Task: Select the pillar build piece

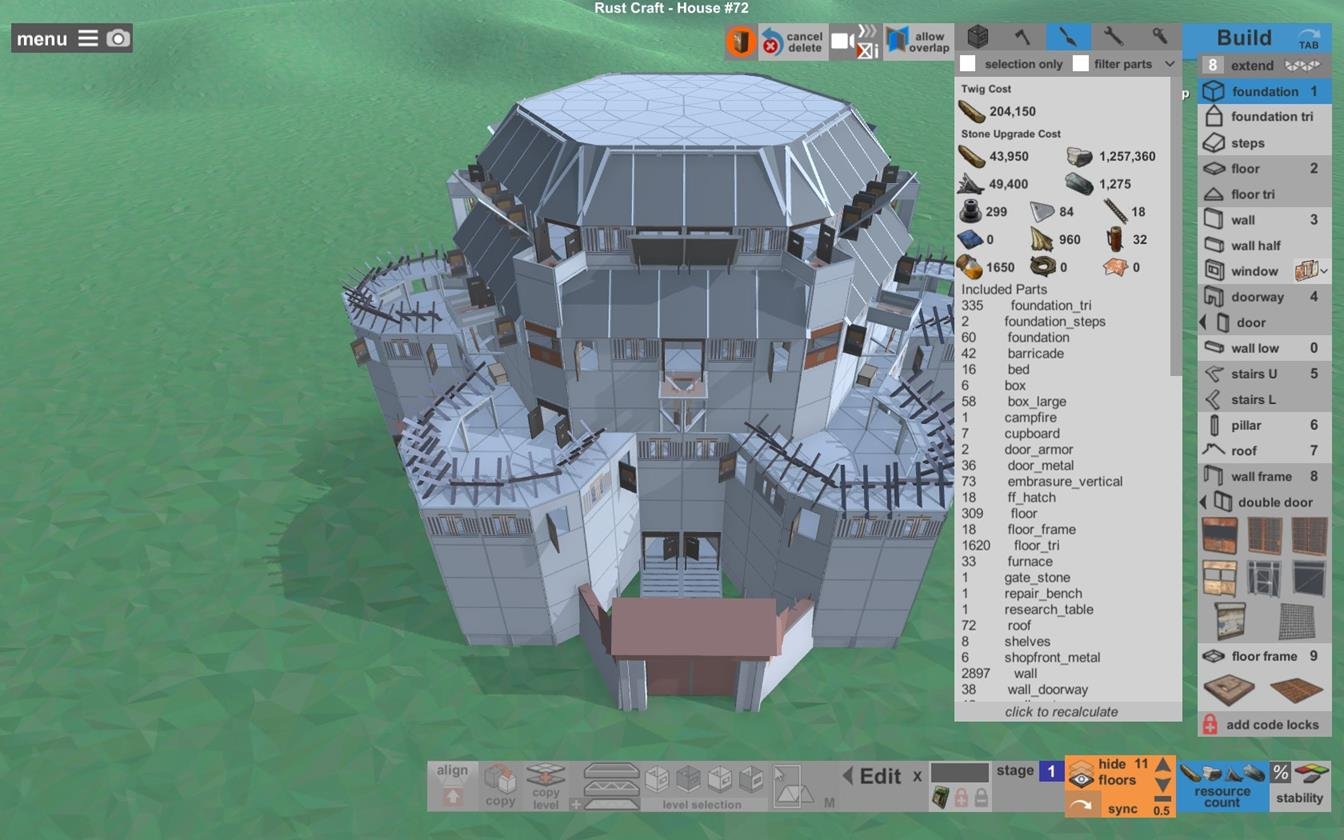Action: point(1265,425)
